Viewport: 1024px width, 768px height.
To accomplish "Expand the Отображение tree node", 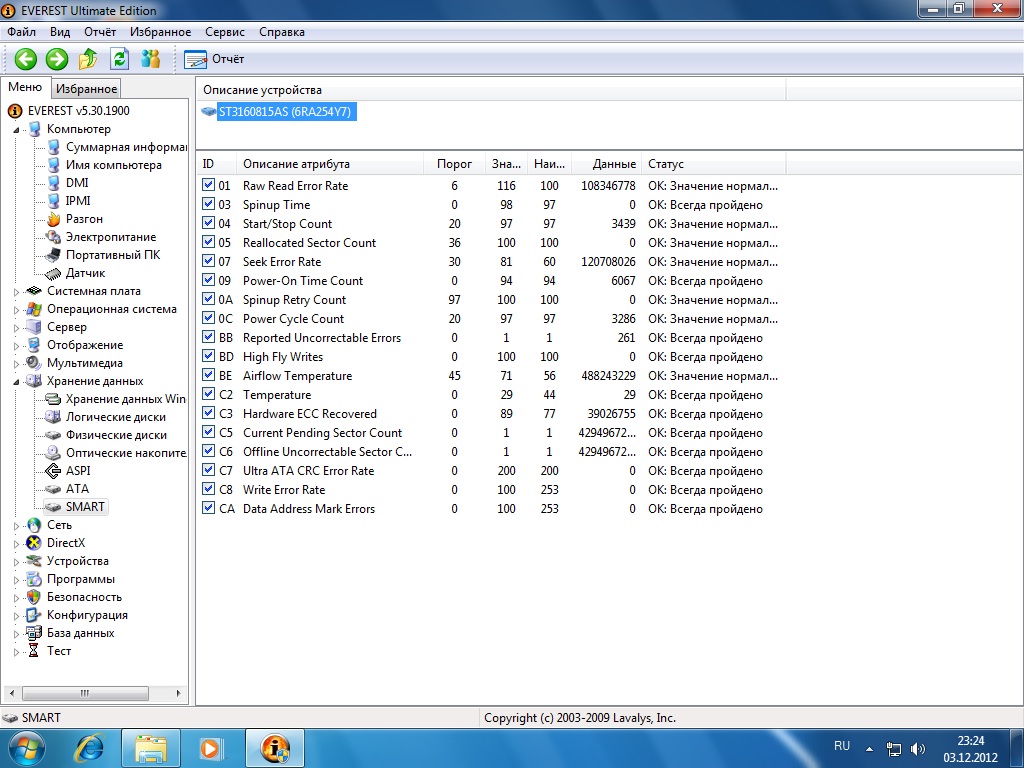I will [16, 346].
